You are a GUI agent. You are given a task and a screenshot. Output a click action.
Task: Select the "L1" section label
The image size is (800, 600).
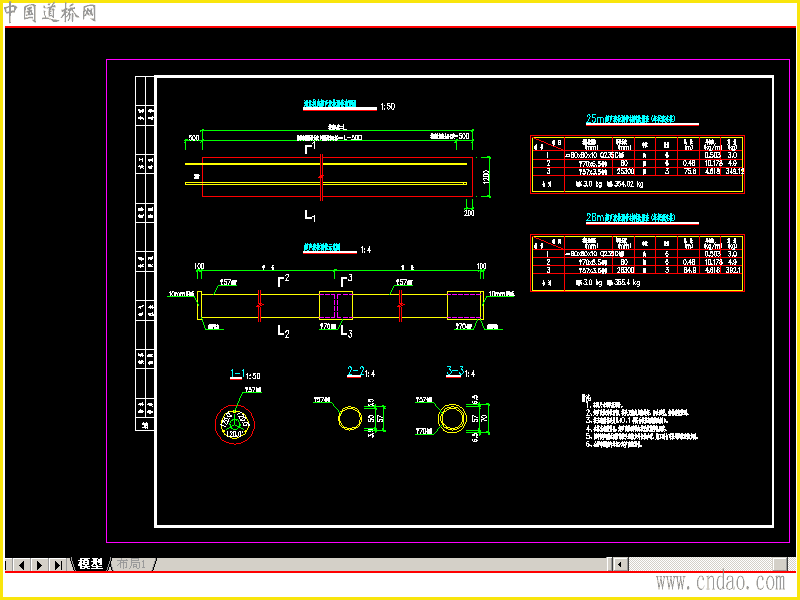tap(310, 216)
